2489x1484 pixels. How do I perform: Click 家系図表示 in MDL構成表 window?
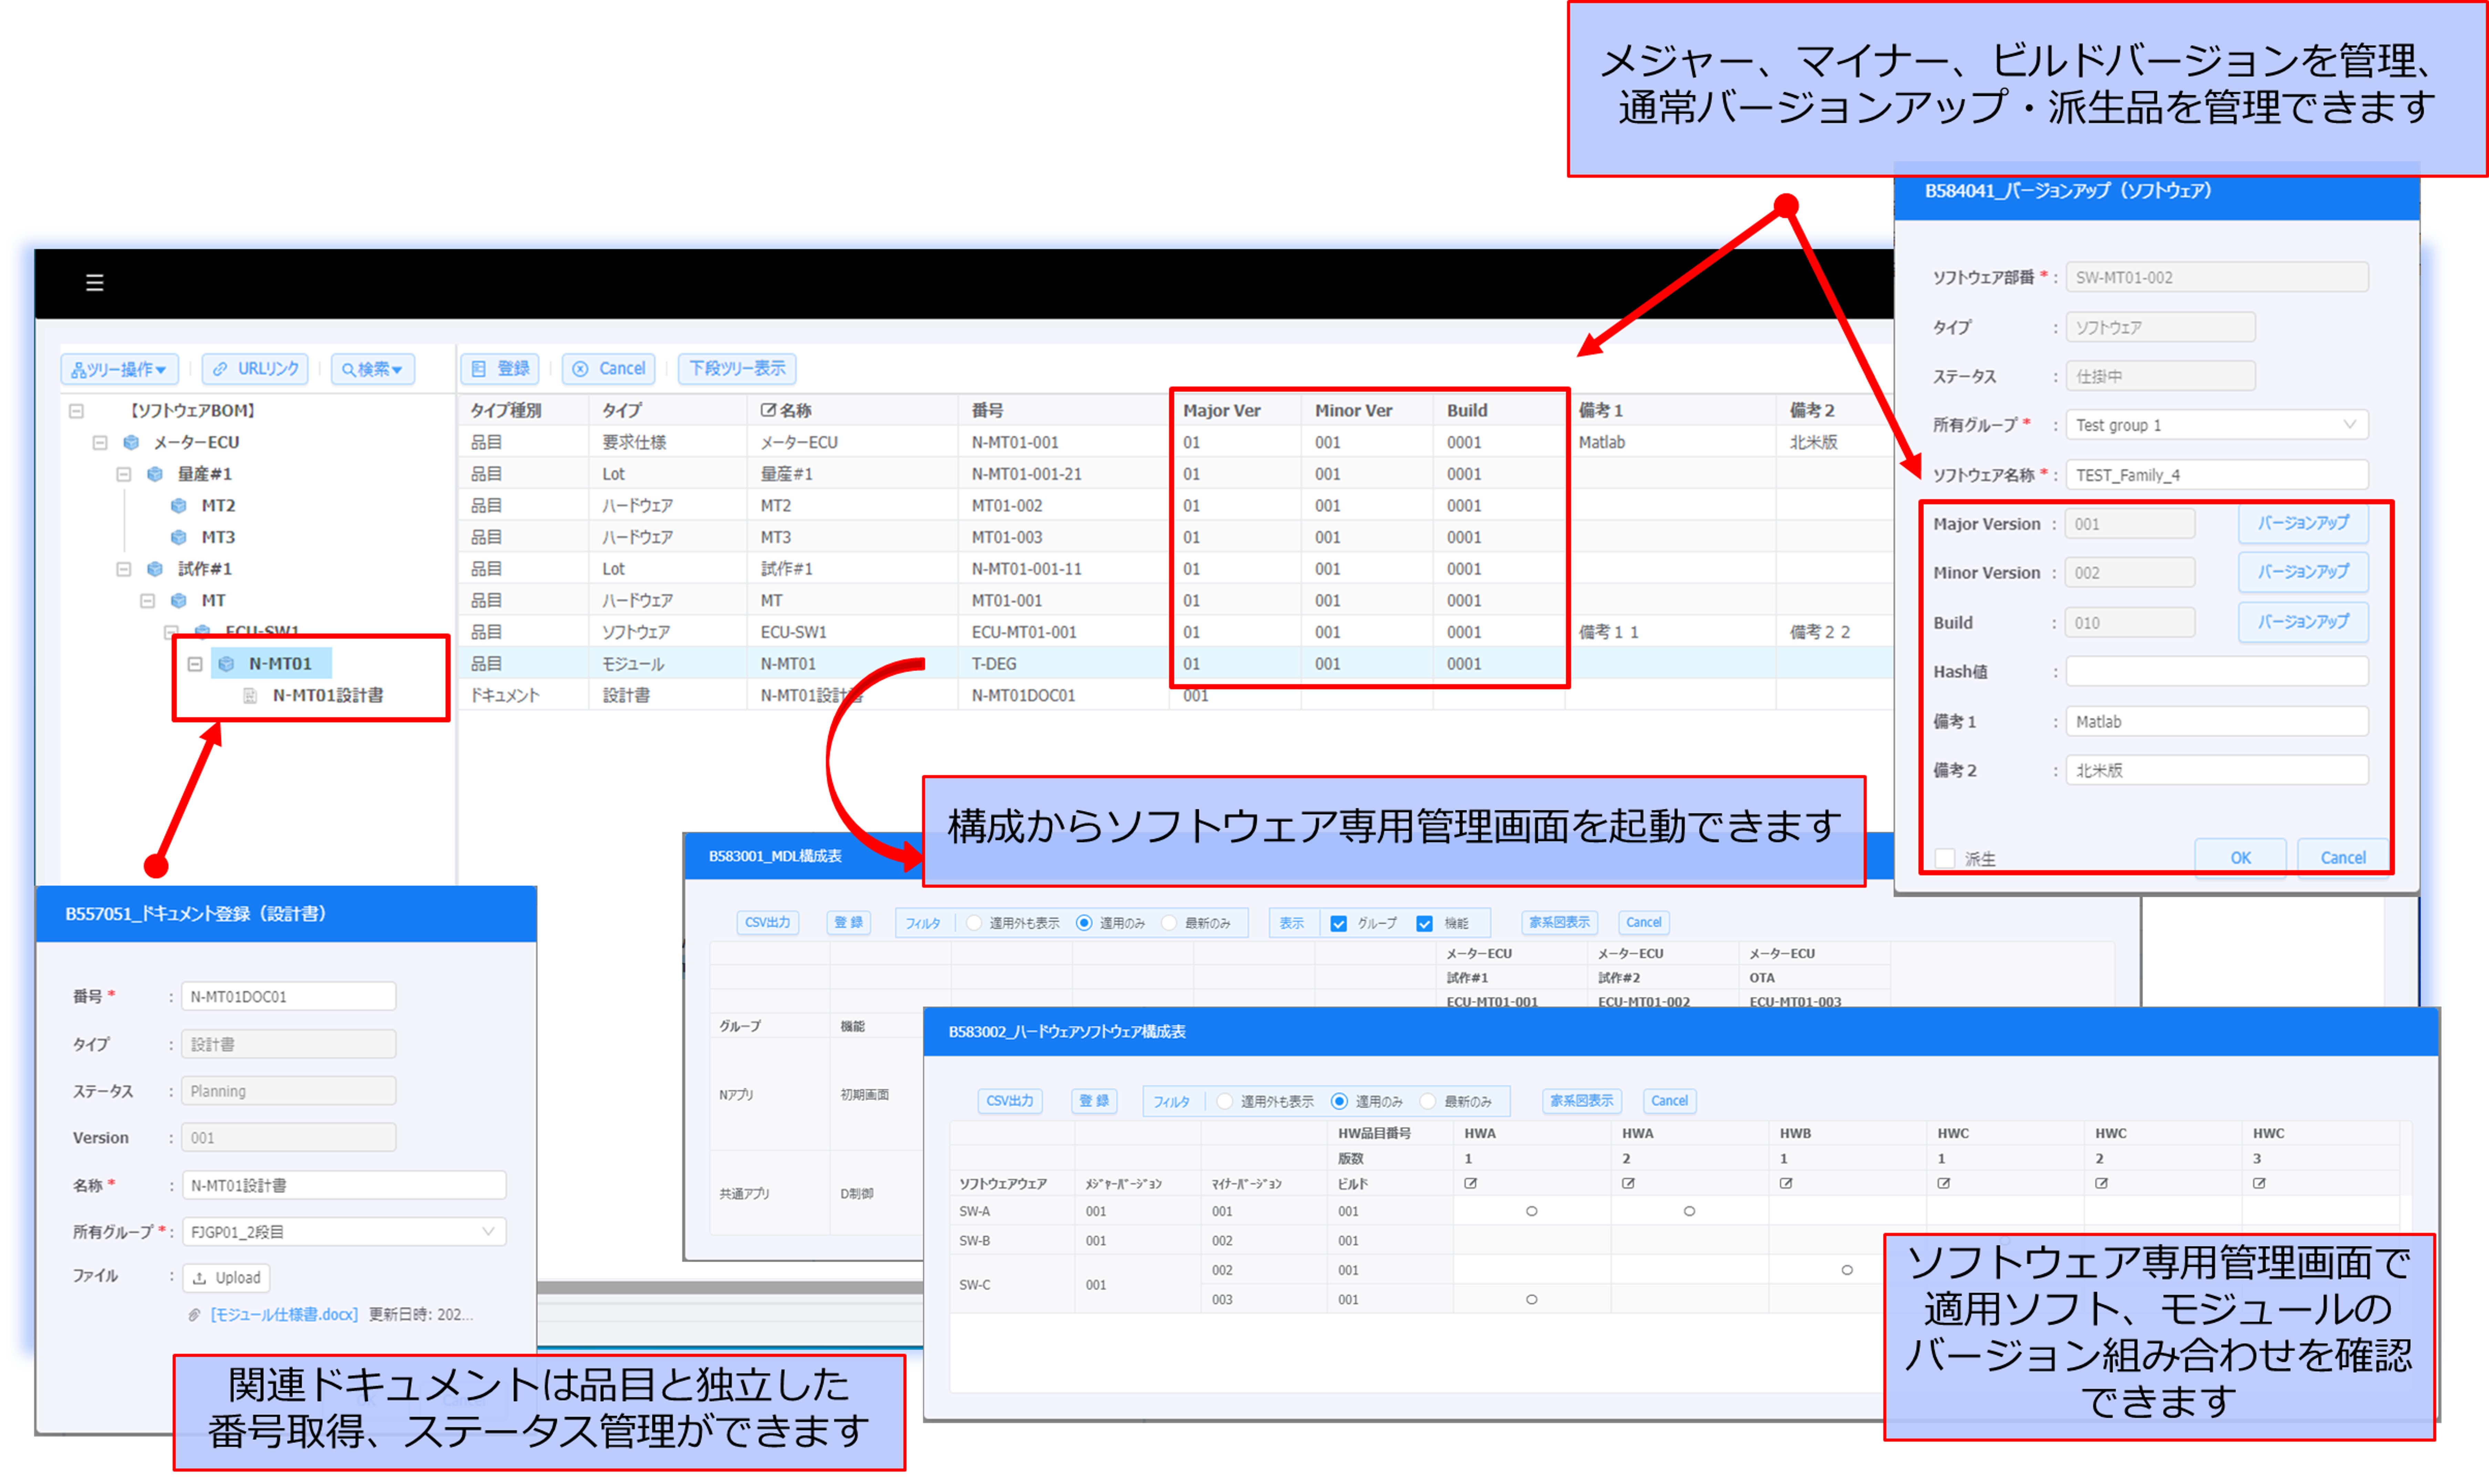point(1559,923)
